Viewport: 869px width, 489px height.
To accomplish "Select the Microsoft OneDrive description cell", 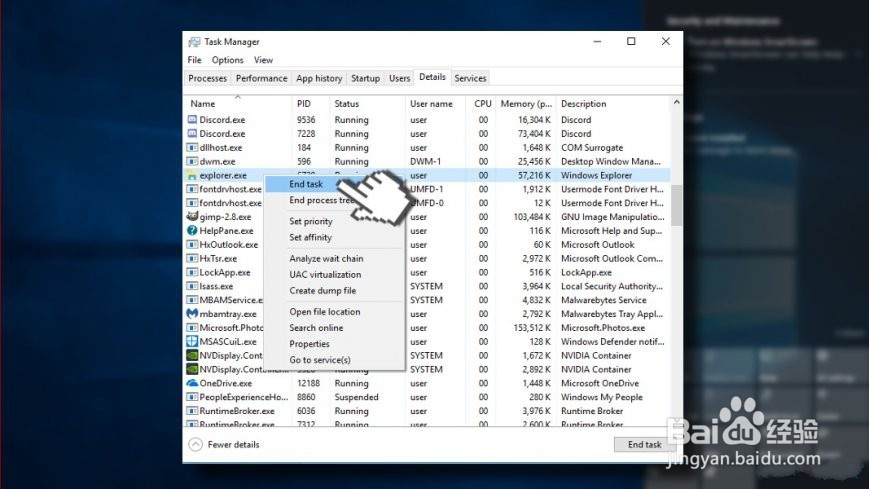I will pos(600,383).
